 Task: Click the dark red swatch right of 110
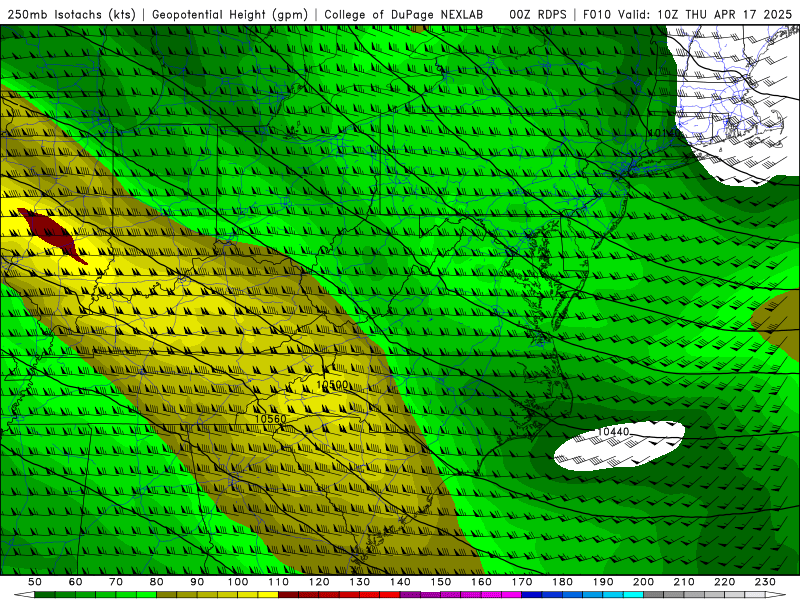[289, 595]
